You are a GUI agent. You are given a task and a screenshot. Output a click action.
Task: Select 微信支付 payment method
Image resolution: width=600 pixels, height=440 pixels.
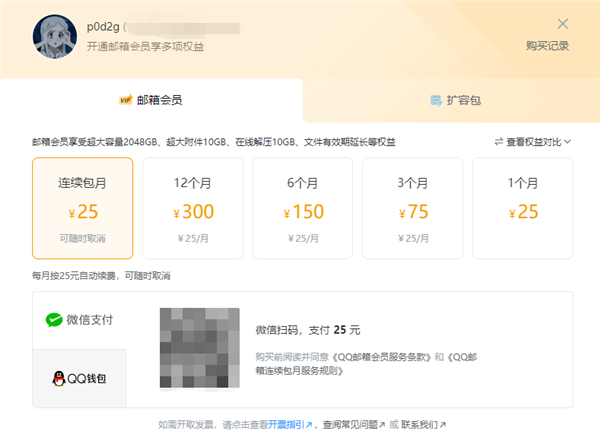coord(80,320)
